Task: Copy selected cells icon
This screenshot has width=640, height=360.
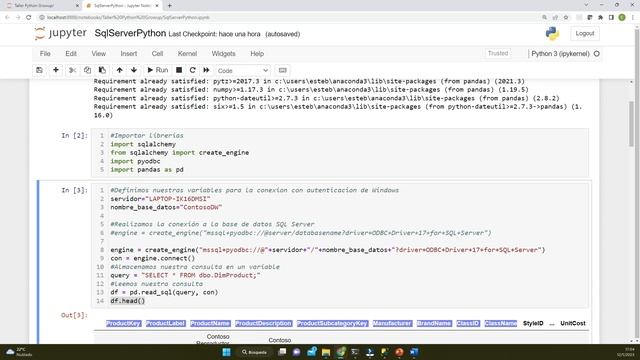Action: 87,70
